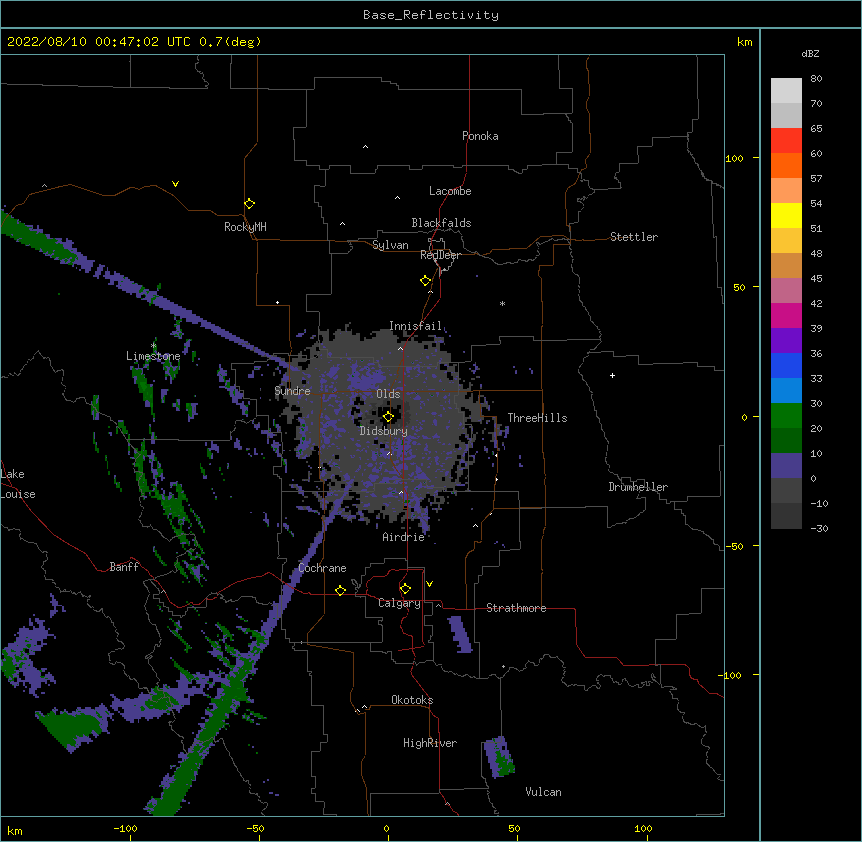Click the Vulcan city label
Viewport: 862px width, 842px height.
tap(543, 792)
